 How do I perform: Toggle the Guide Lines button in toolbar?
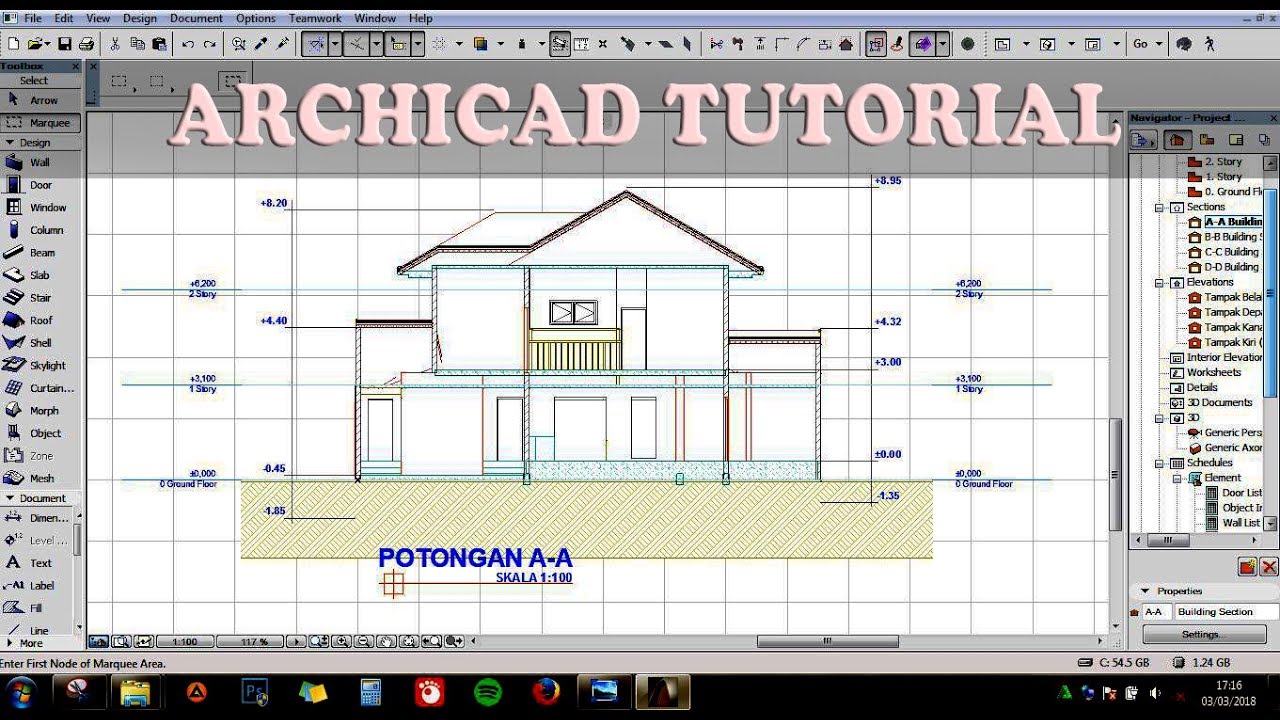coord(316,44)
